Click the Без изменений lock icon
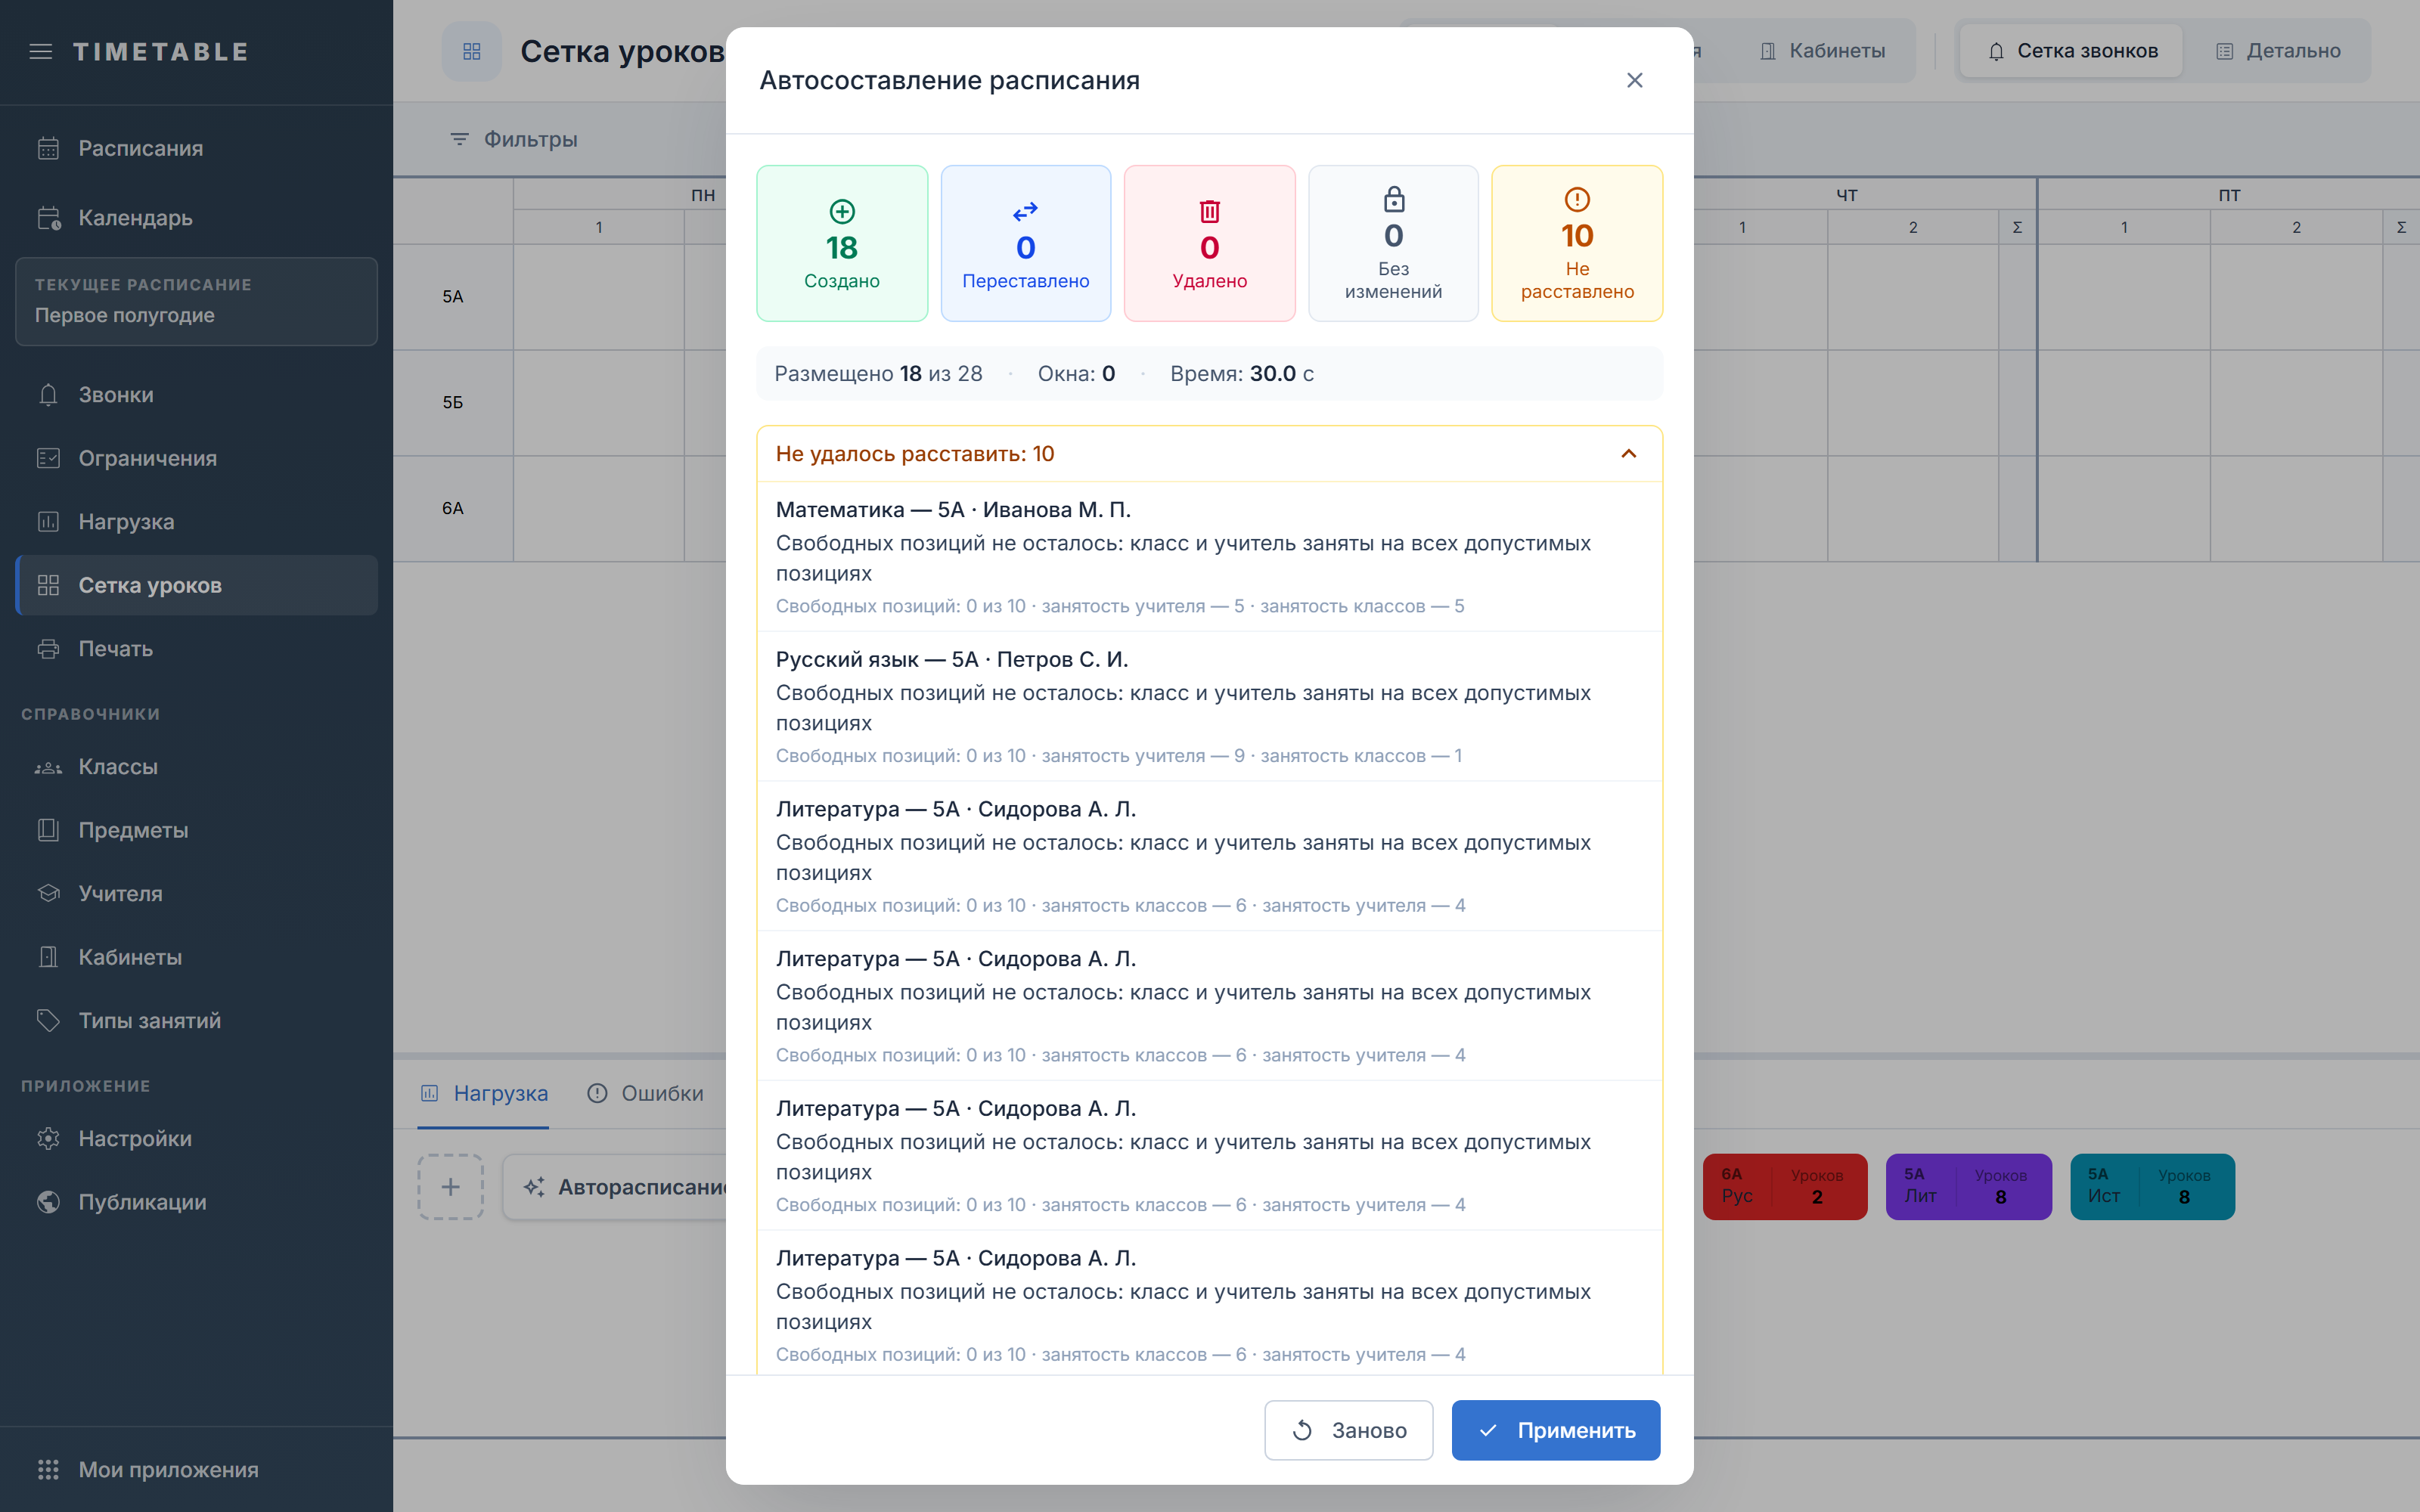 1394,199
